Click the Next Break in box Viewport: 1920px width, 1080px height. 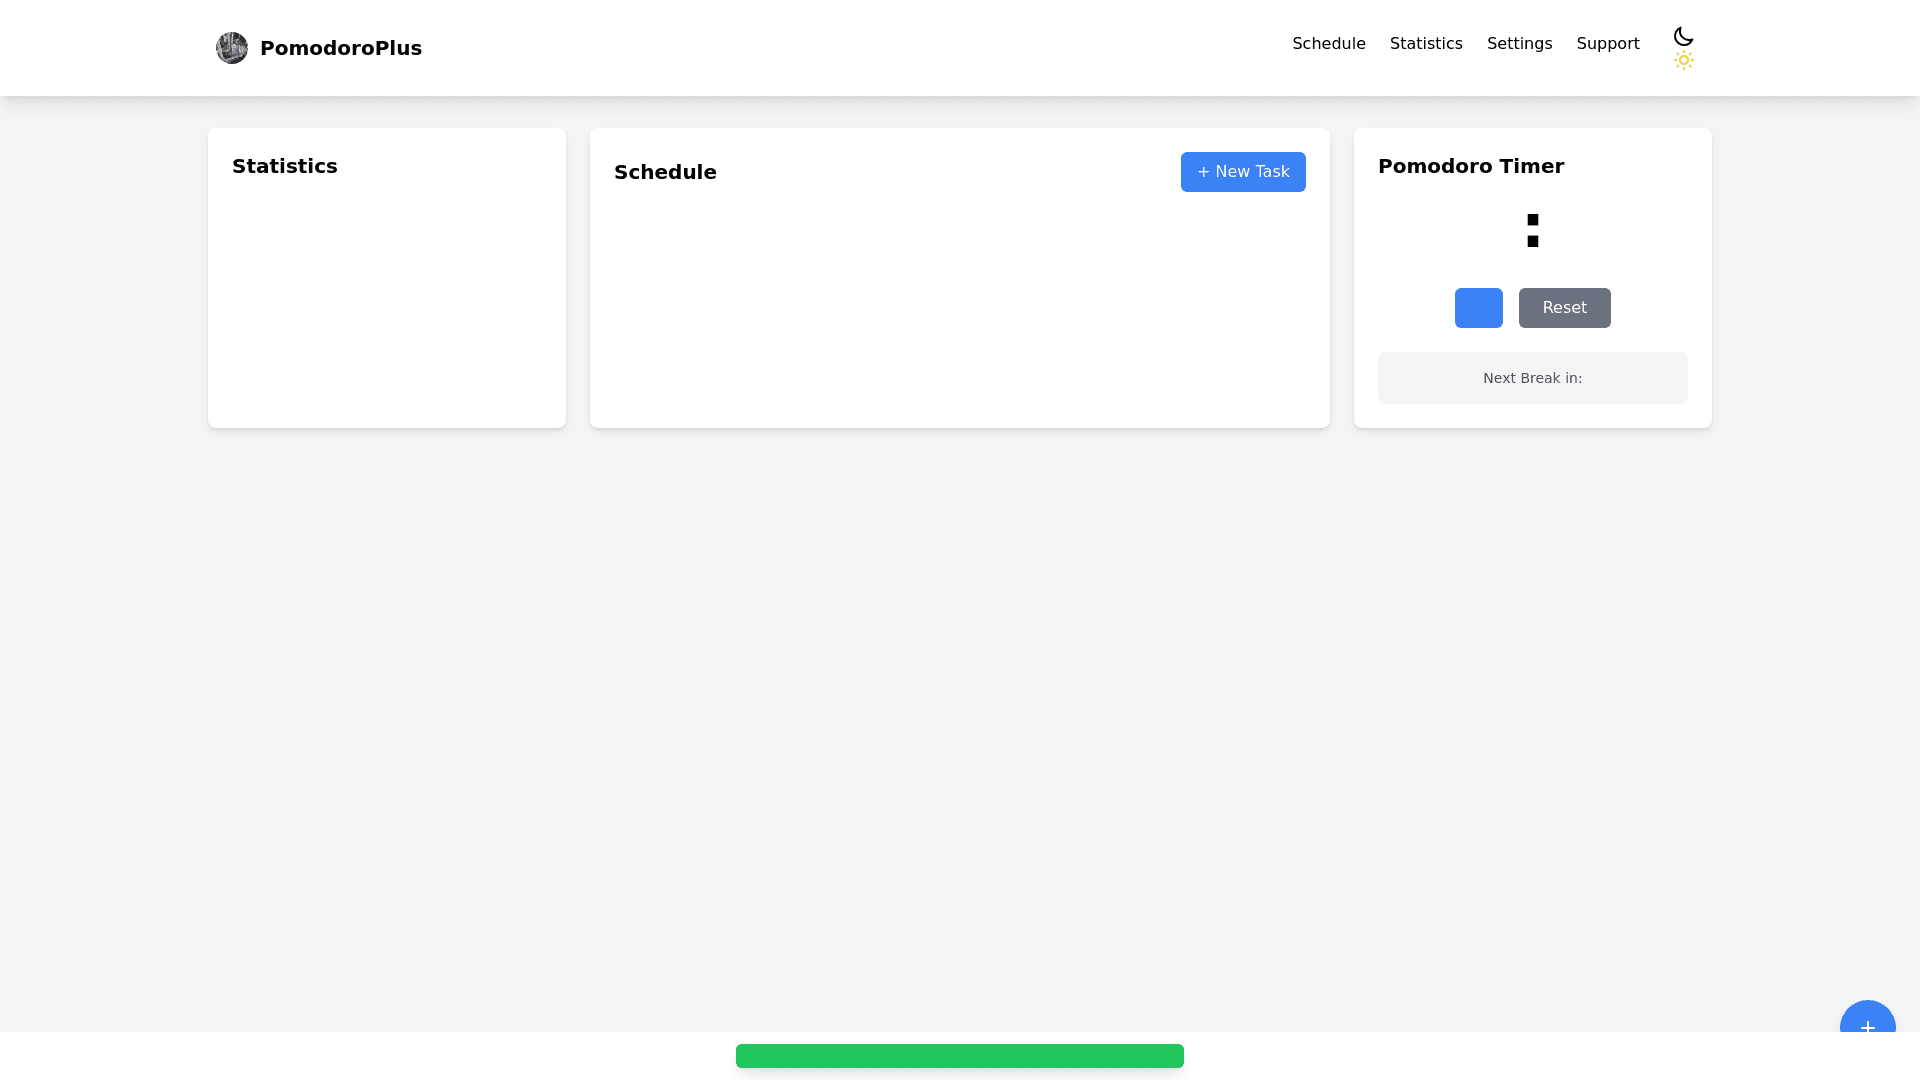1532,378
